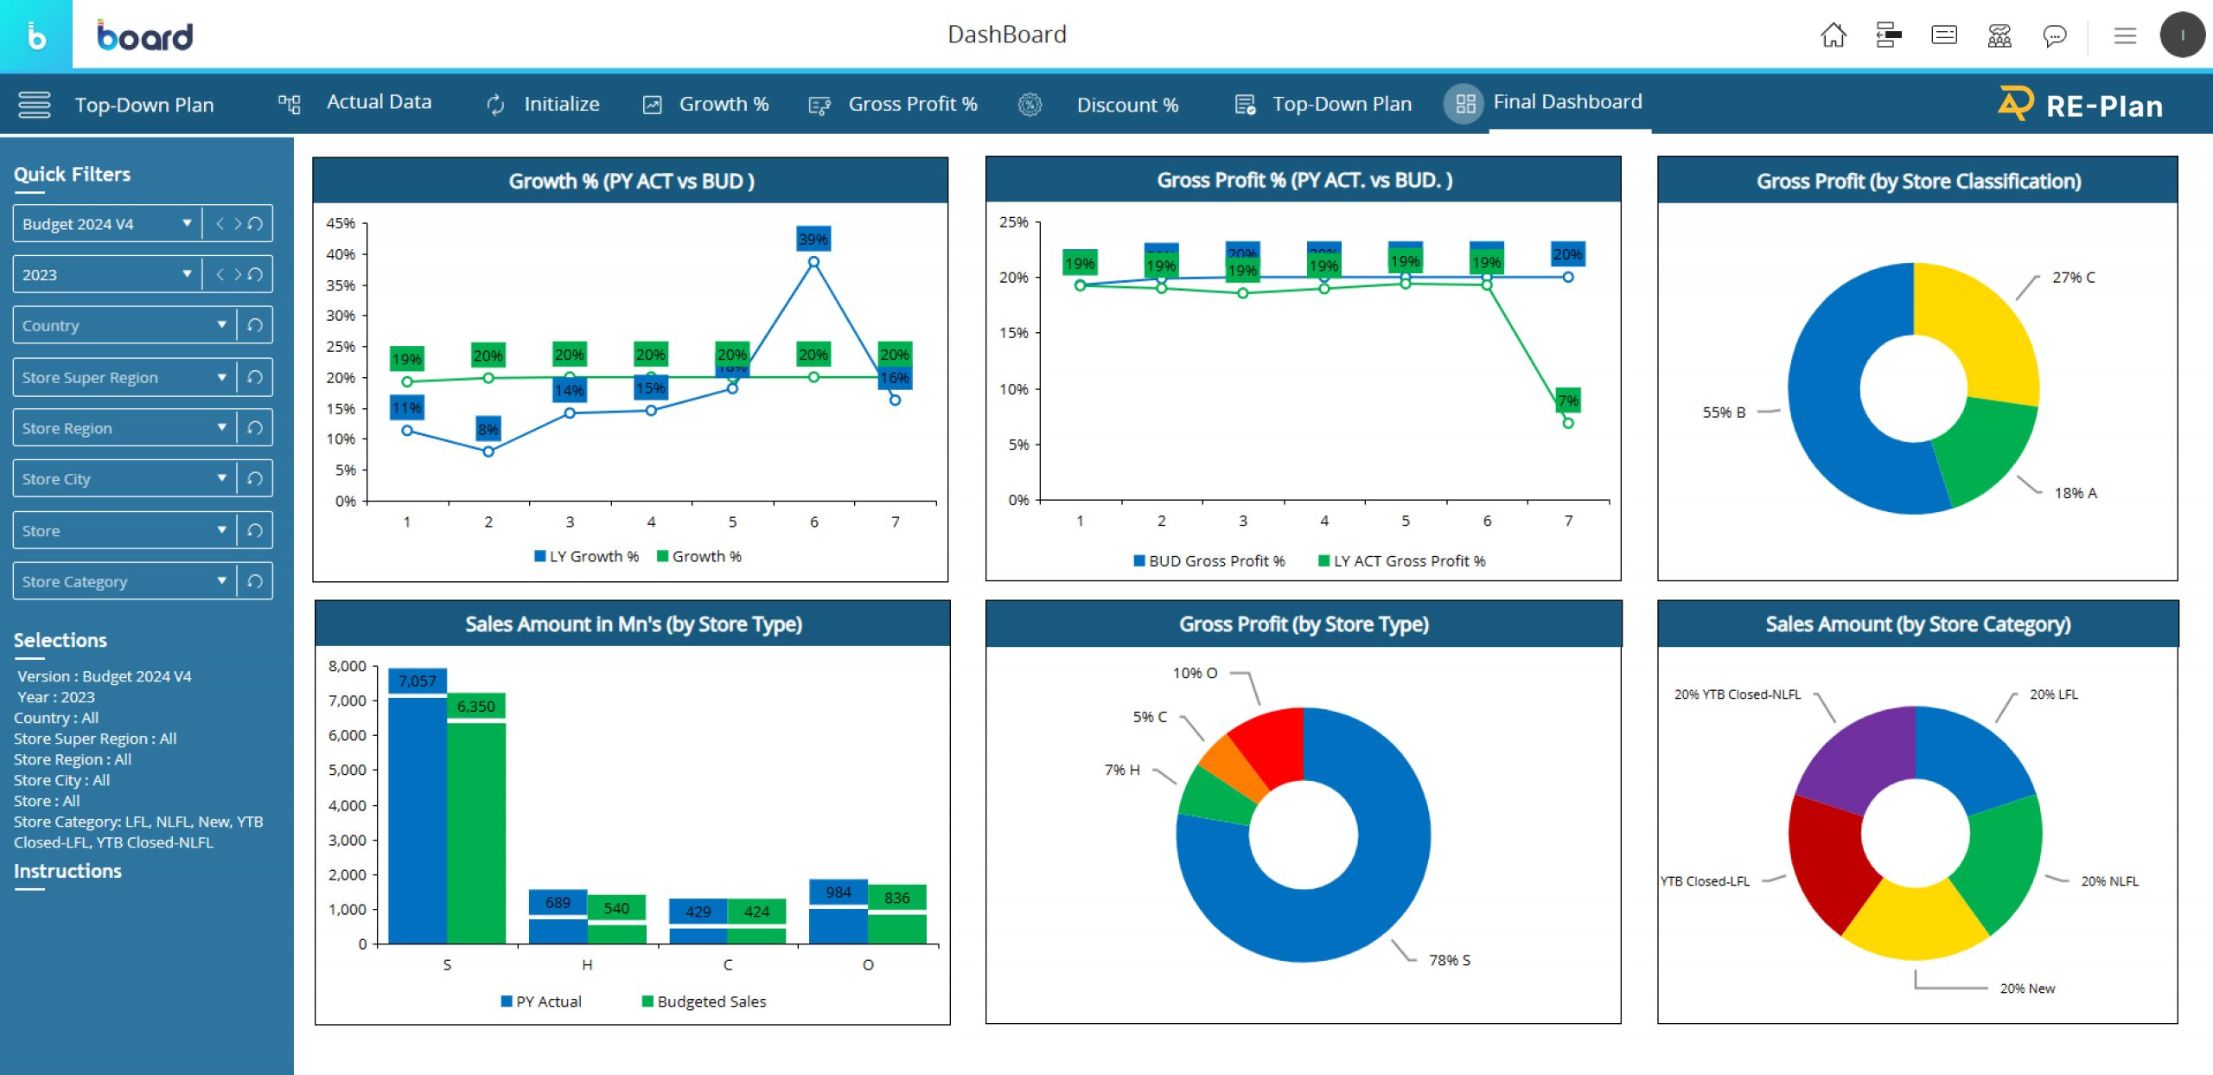Reset the Country filter
This screenshot has height=1075, width=2213.
click(255, 325)
